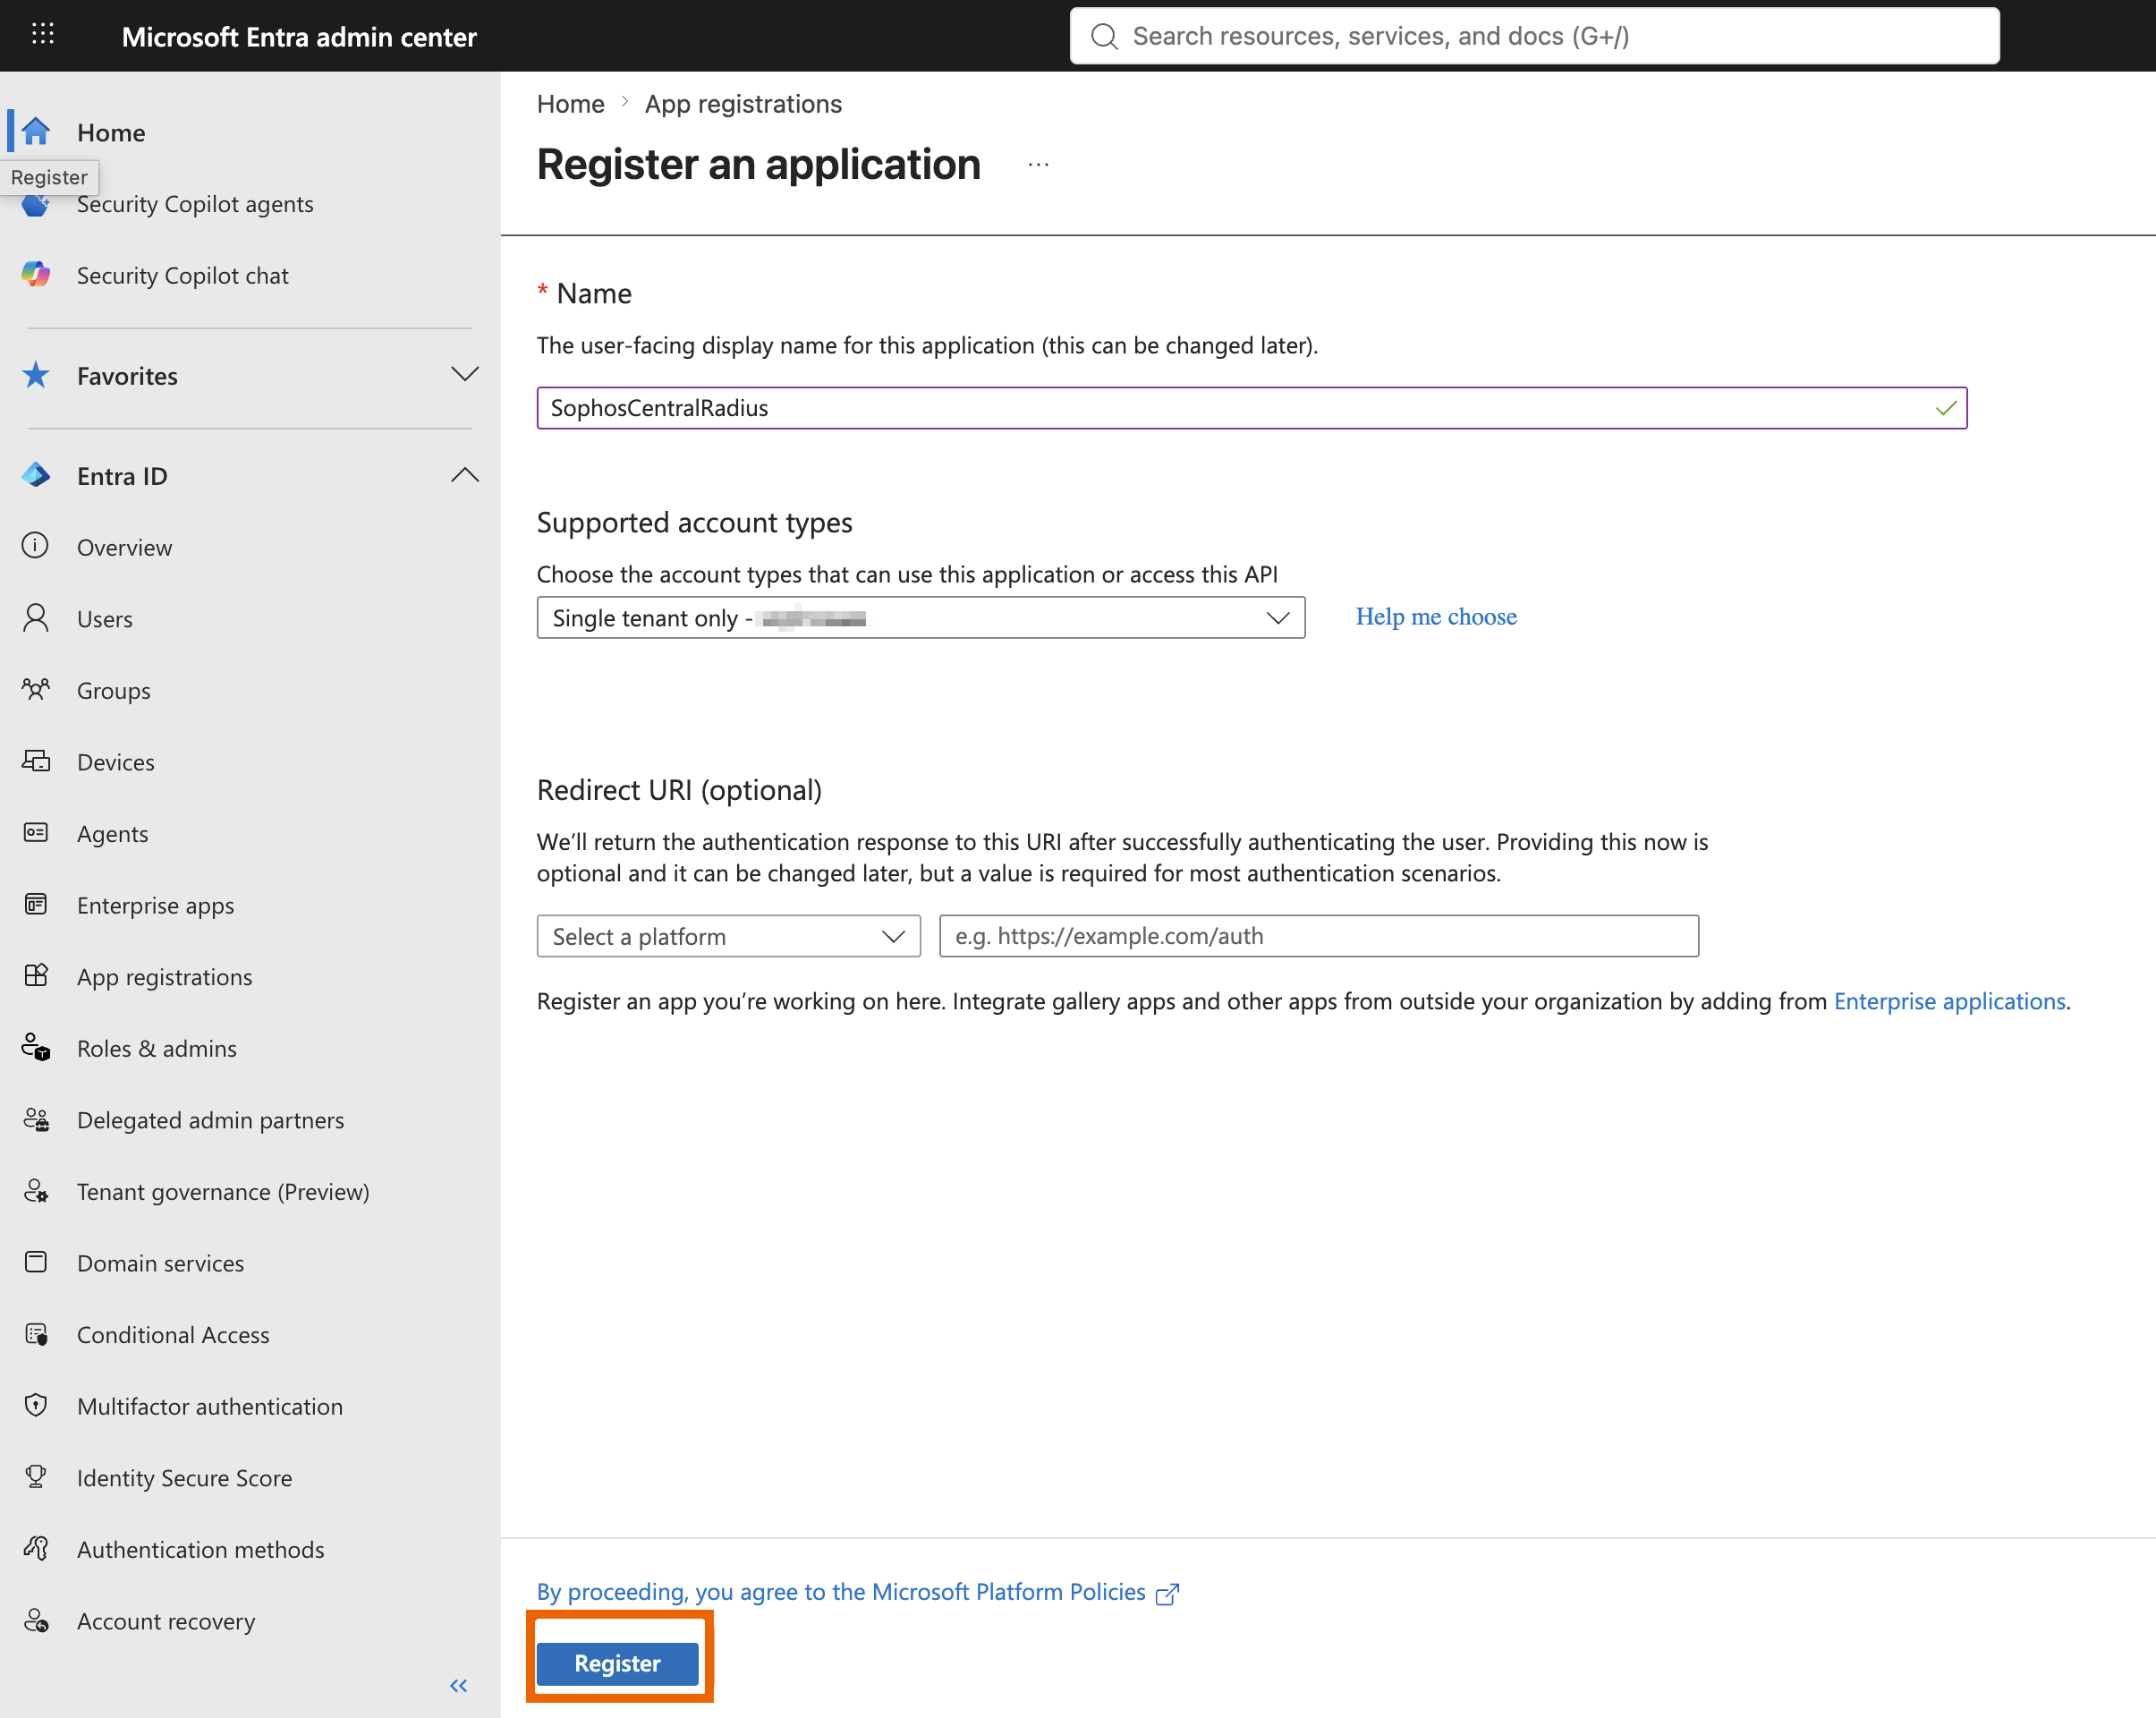Open Overview in the sidebar
Viewport: 2156px width, 1718px height.
click(125, 548)
